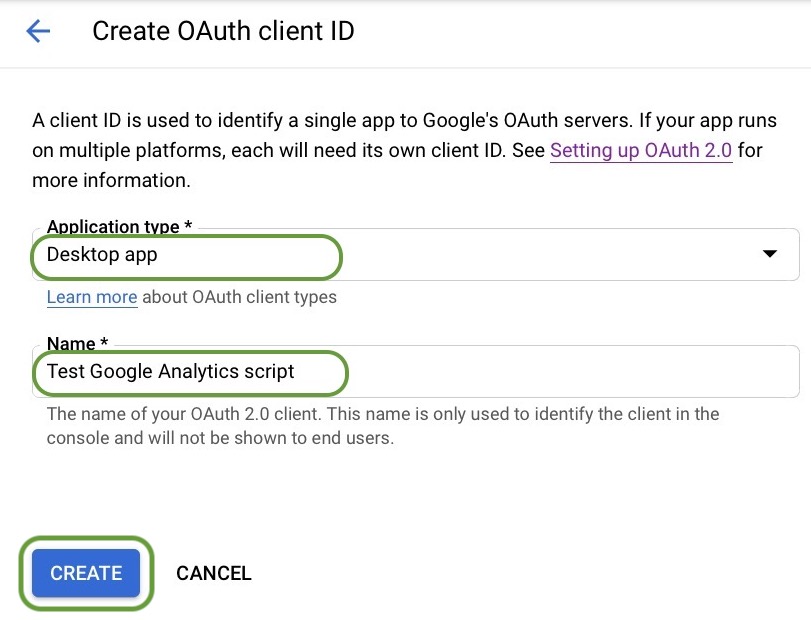The image size is (811, 620).
Task: Click the Application type dropdown arrow
Action: pyautogui.click(x=769, y=254)
